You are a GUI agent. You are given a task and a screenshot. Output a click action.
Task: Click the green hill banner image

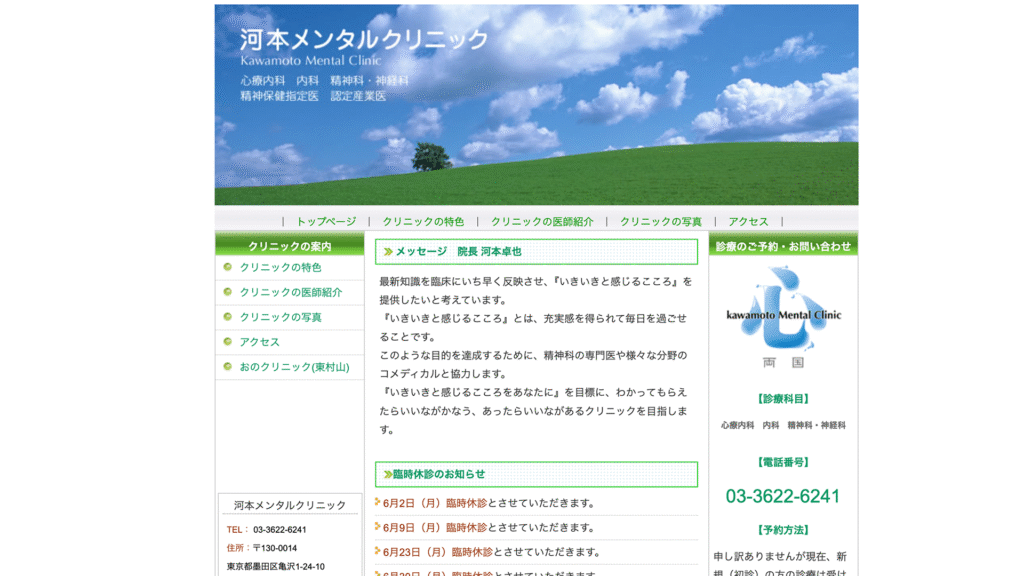pos(536,105)
